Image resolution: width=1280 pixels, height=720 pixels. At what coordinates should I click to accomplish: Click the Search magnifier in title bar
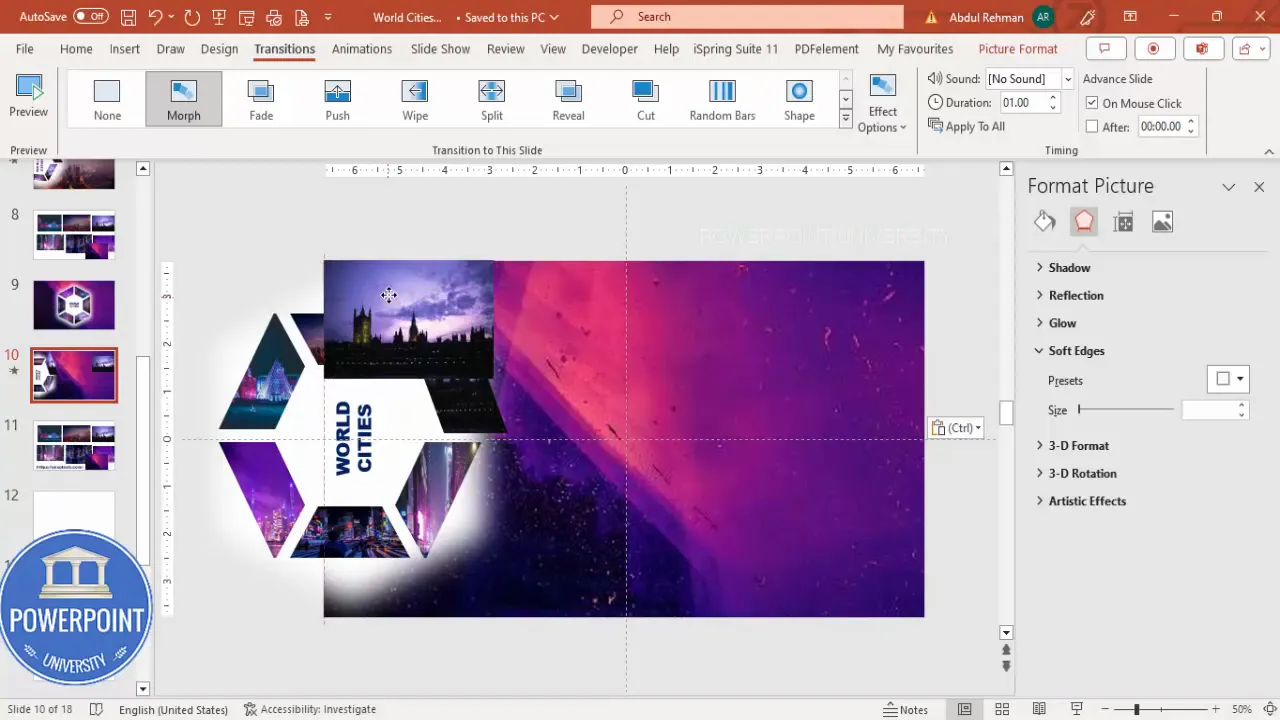(x=617, y=17)
